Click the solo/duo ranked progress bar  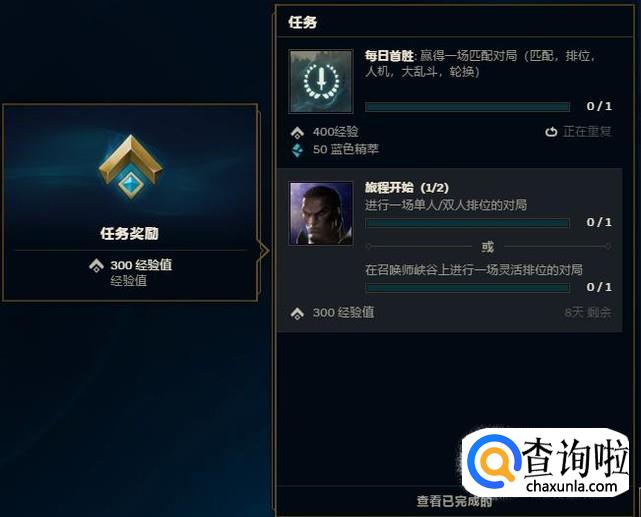pyautogui.click(x=467, y=223)
